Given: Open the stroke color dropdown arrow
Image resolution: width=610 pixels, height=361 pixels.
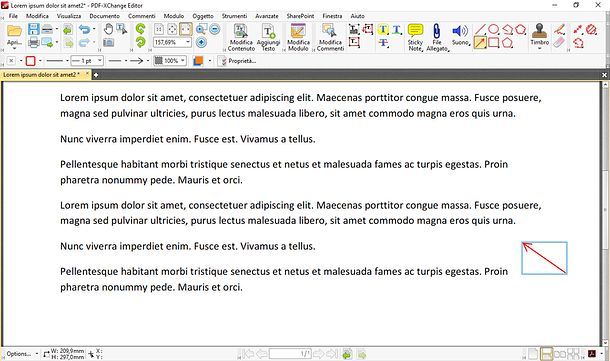Looking at the screenshot, I should click(40, 61).
